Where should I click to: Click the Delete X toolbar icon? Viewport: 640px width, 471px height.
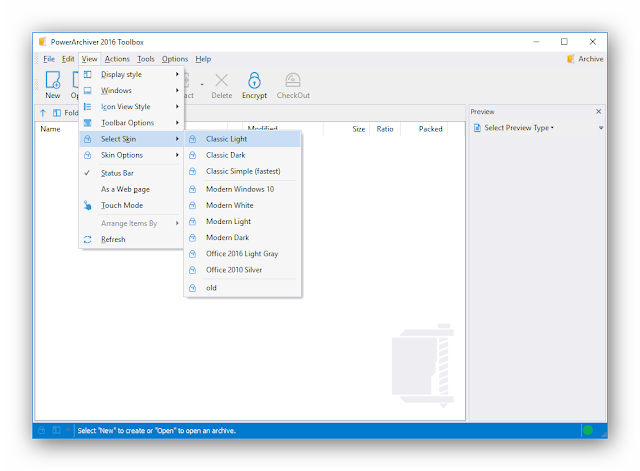[222, 80]
